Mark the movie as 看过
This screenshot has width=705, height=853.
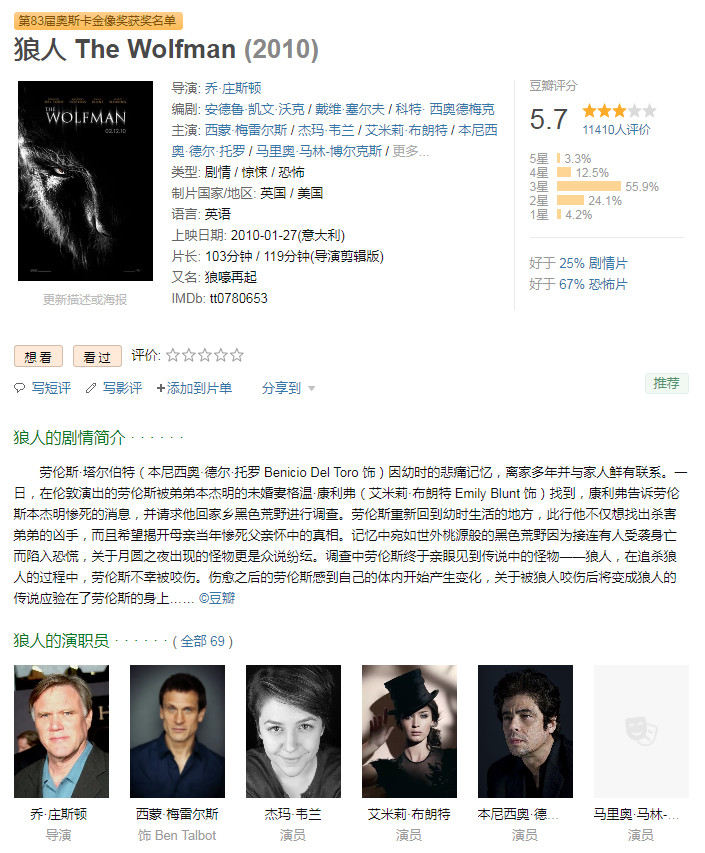point(97,357)
